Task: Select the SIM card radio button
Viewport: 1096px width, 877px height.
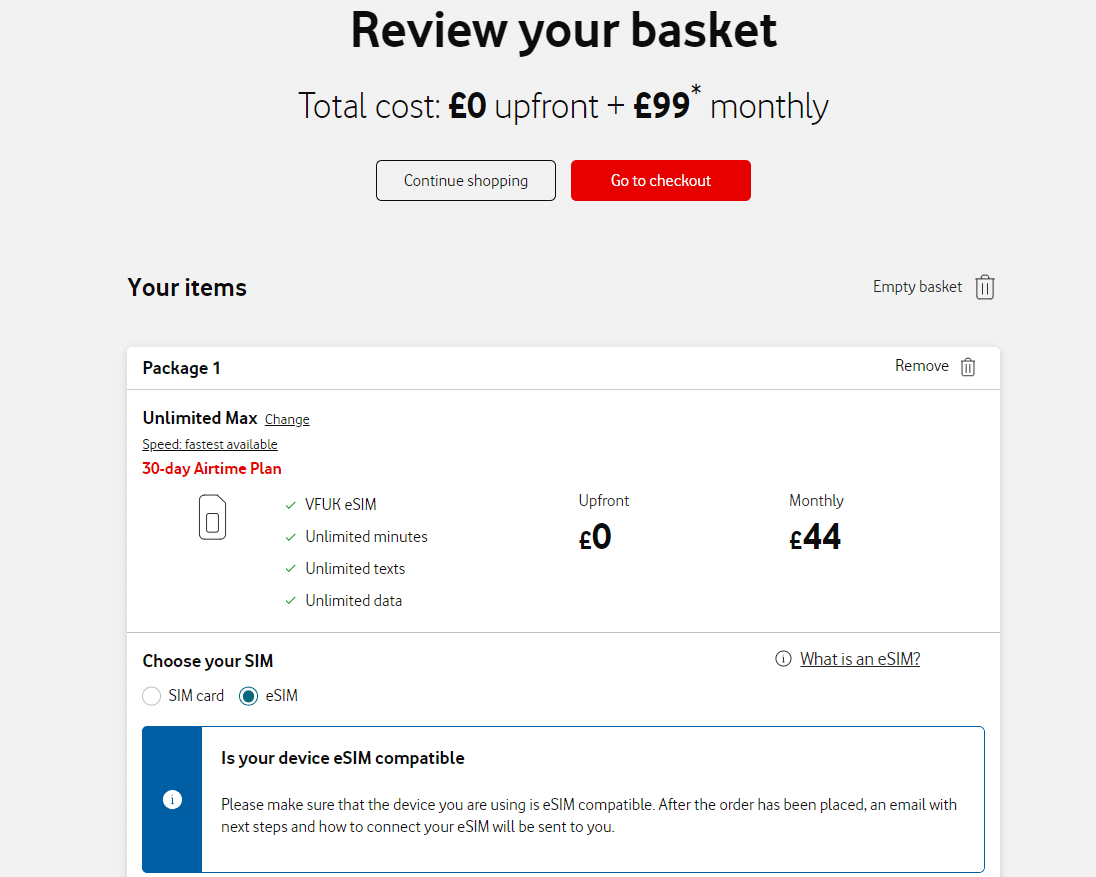Action: [x=151, y=695]
